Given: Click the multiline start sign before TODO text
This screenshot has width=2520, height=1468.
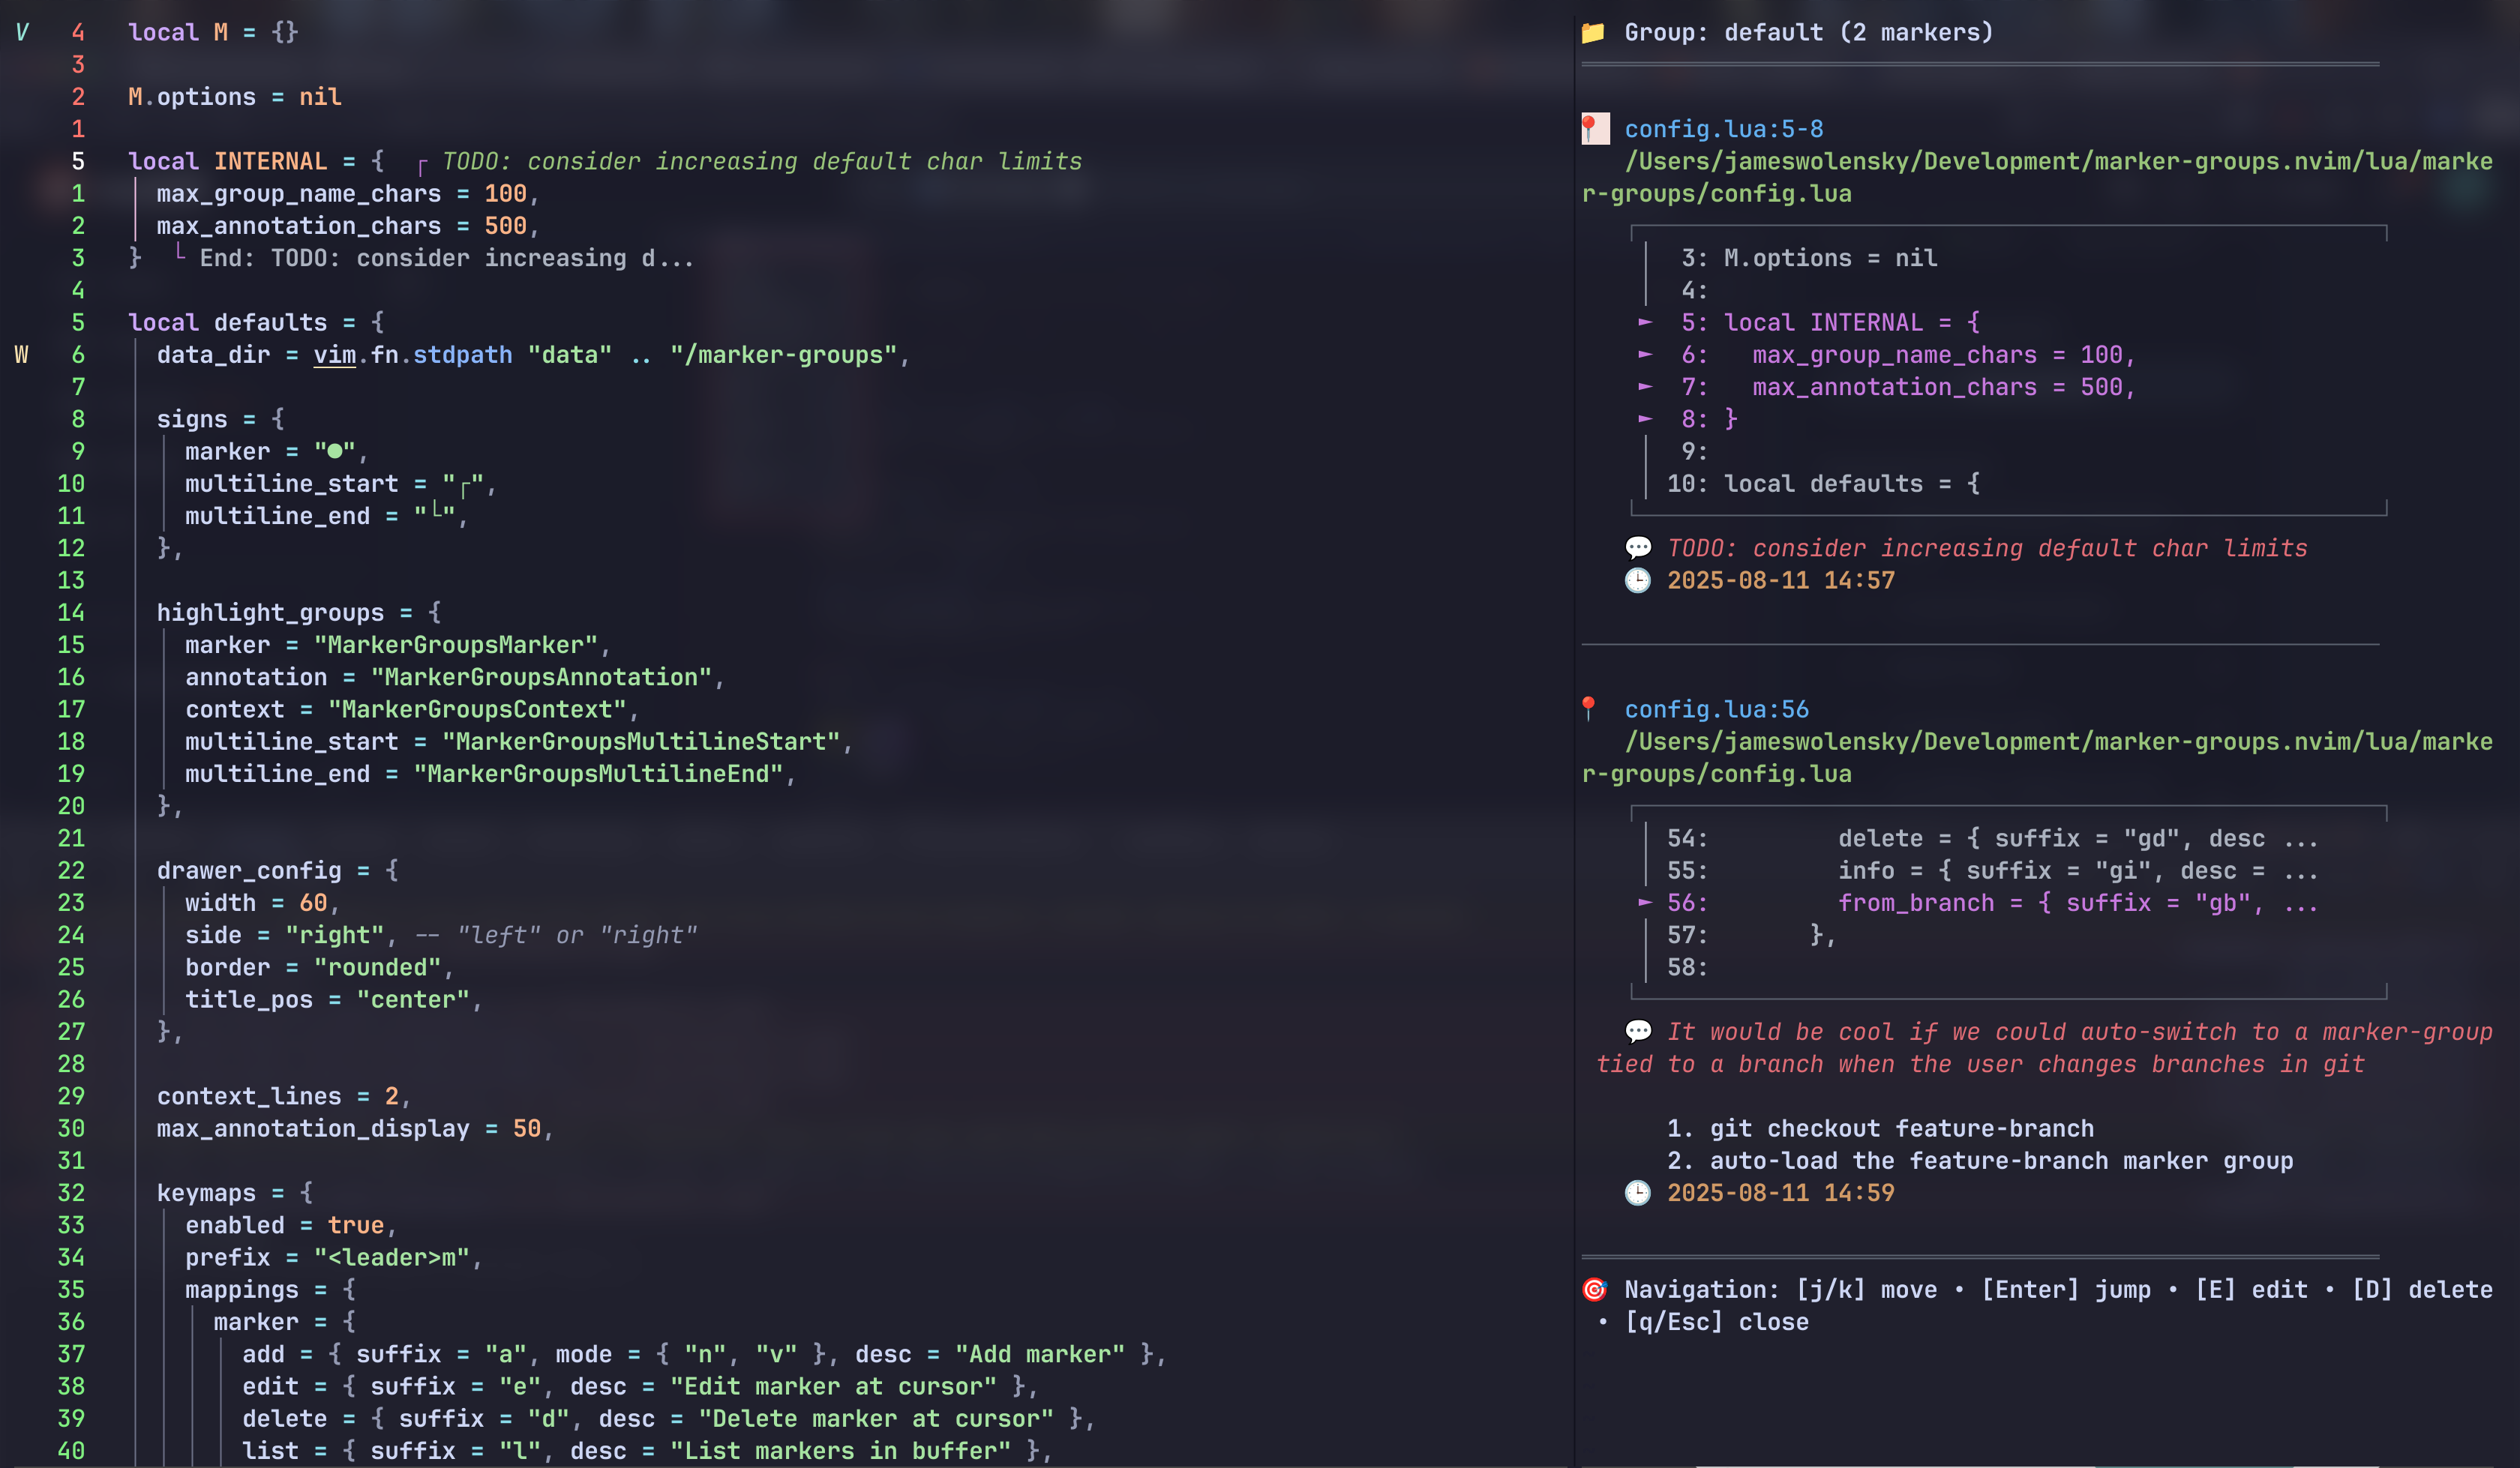Looking at the screenshot, I should coord(422,165).
